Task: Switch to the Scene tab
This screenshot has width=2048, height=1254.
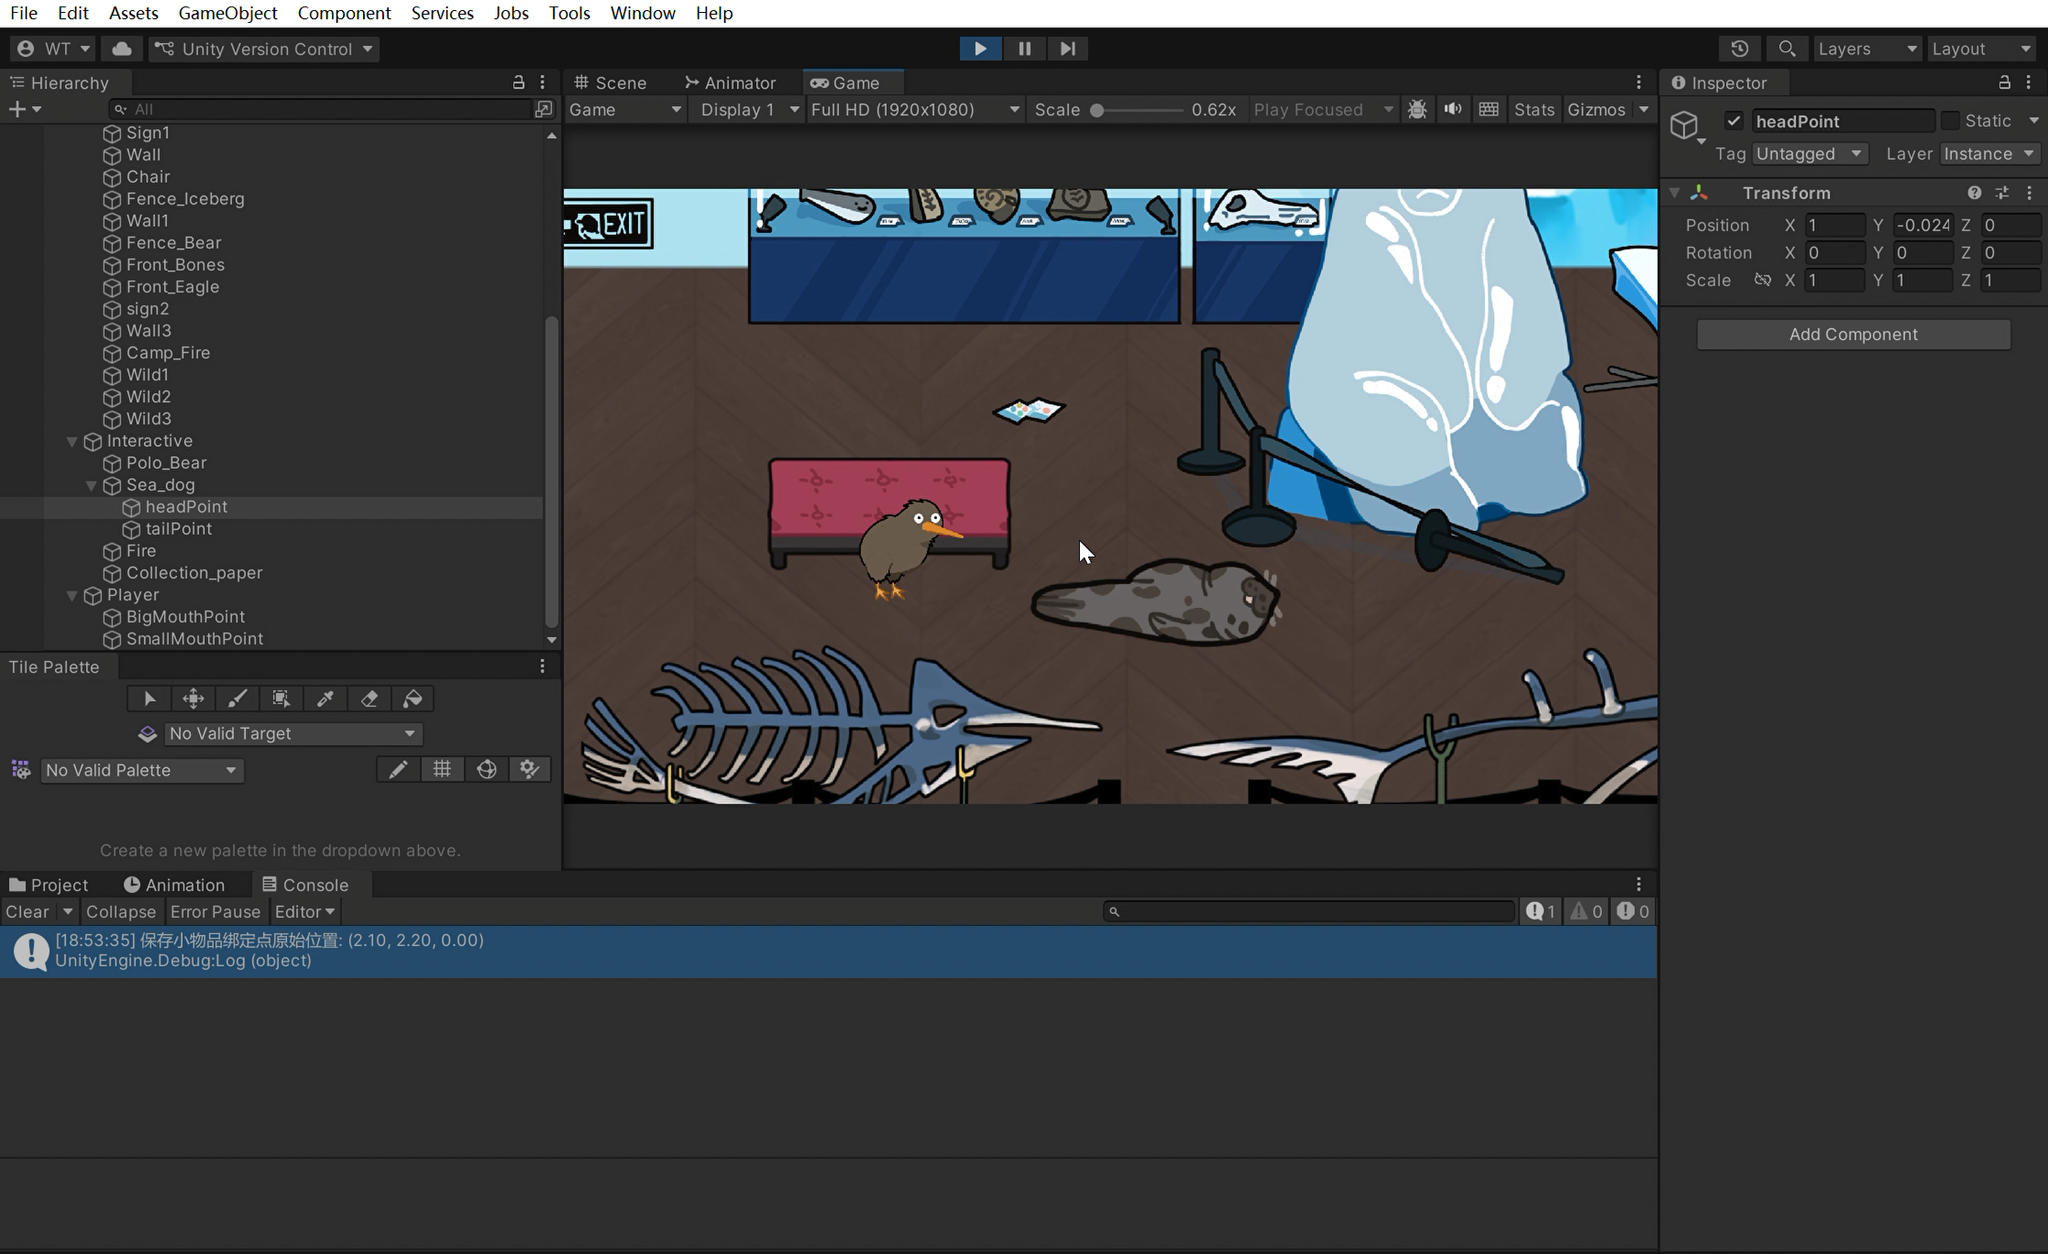Action: pos(610,82)
